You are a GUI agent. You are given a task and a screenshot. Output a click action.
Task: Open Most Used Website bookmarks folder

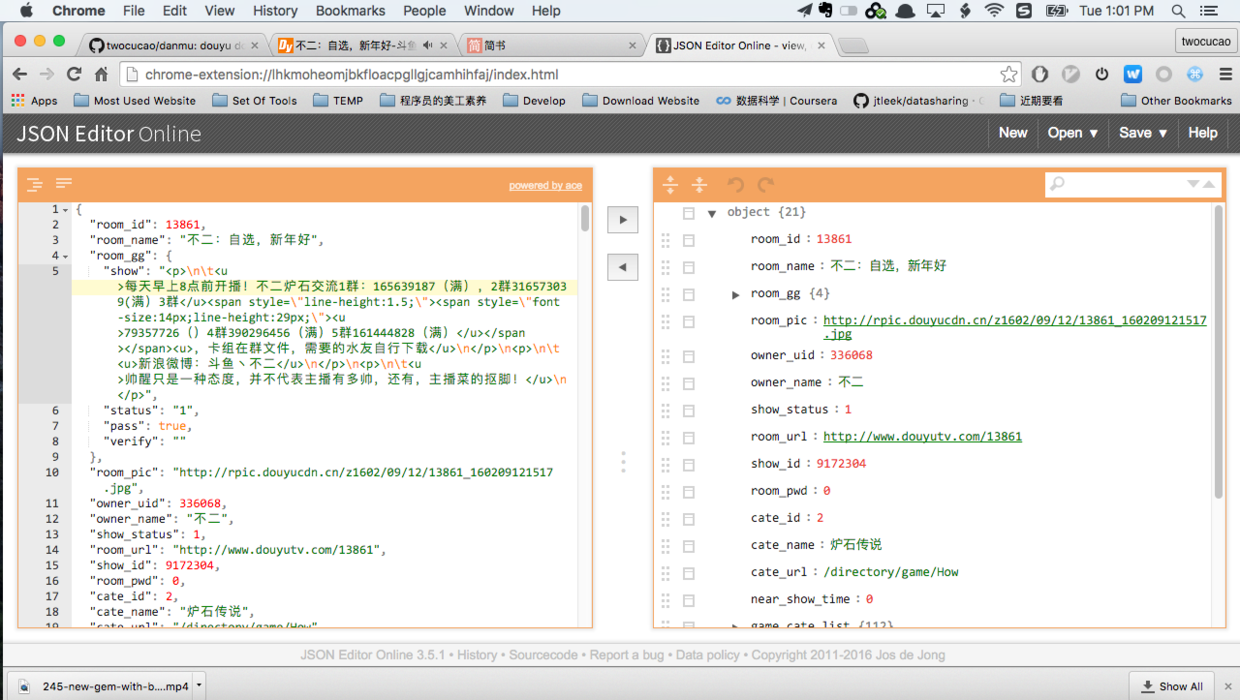point(134,100)
